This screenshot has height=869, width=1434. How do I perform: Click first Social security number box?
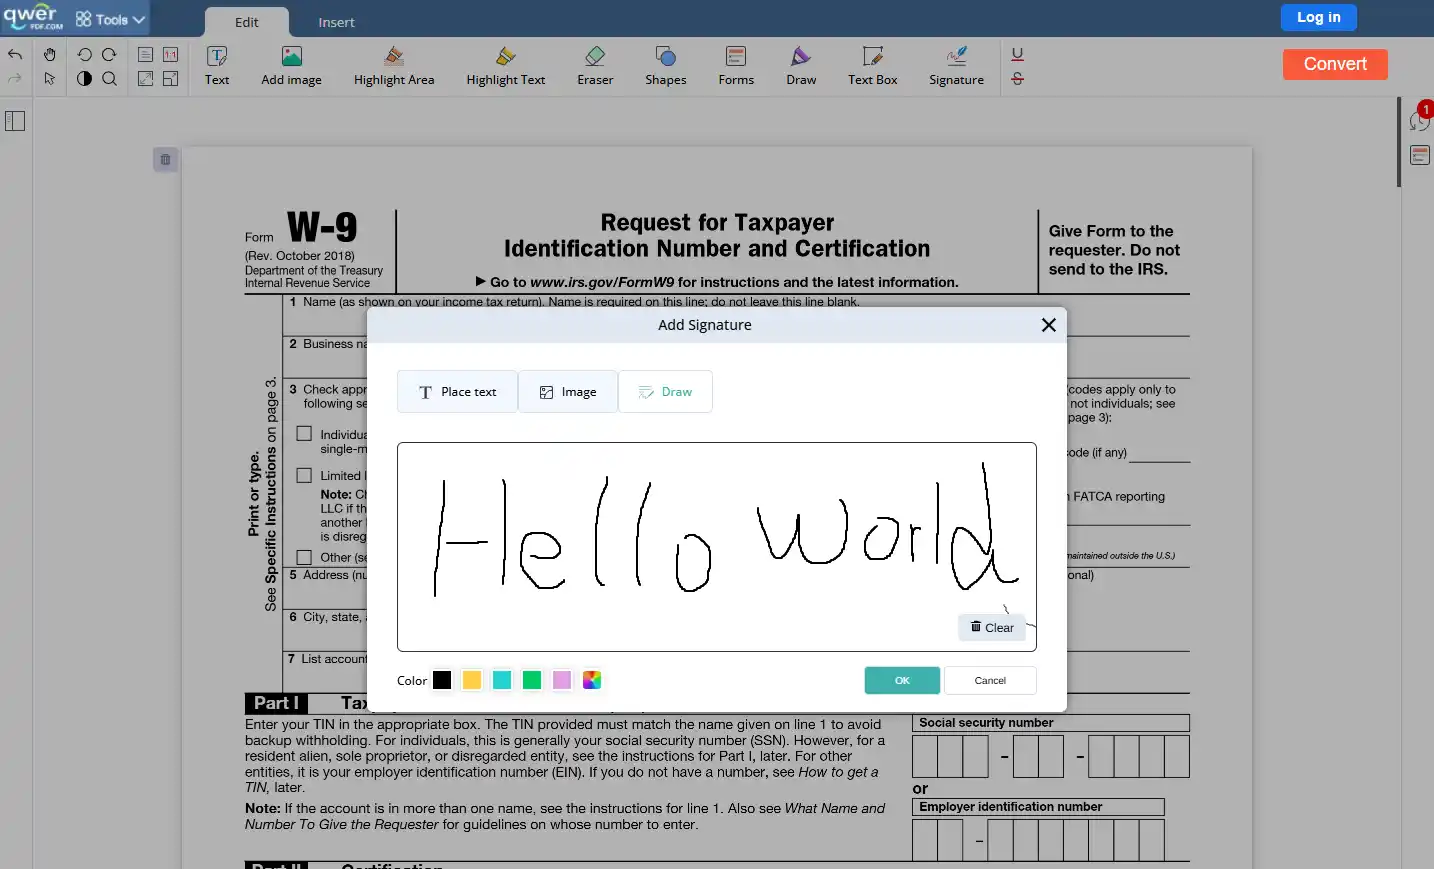925,757
